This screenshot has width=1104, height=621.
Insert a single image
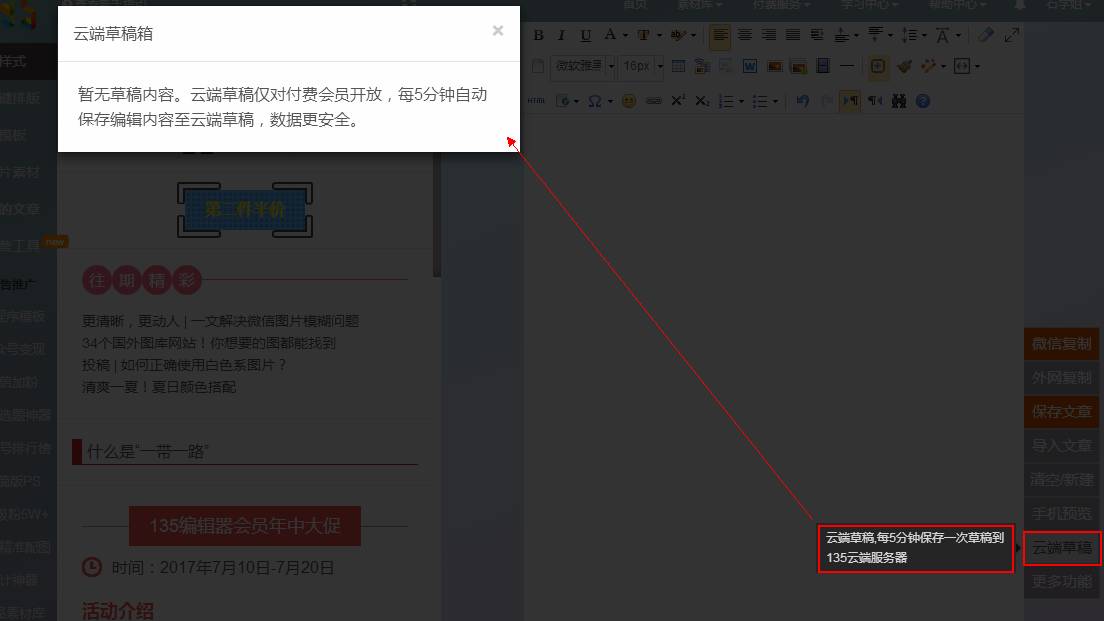point(774,66)
